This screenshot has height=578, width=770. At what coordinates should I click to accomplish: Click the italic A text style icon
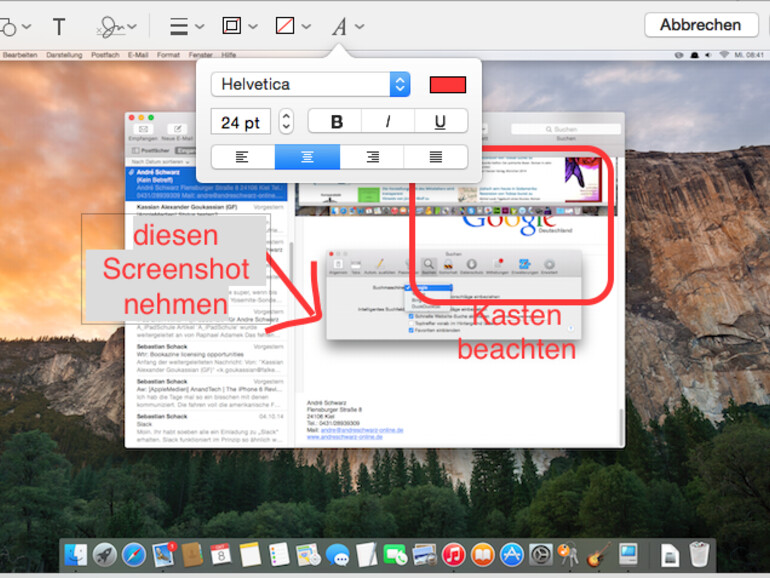(339, 27)
